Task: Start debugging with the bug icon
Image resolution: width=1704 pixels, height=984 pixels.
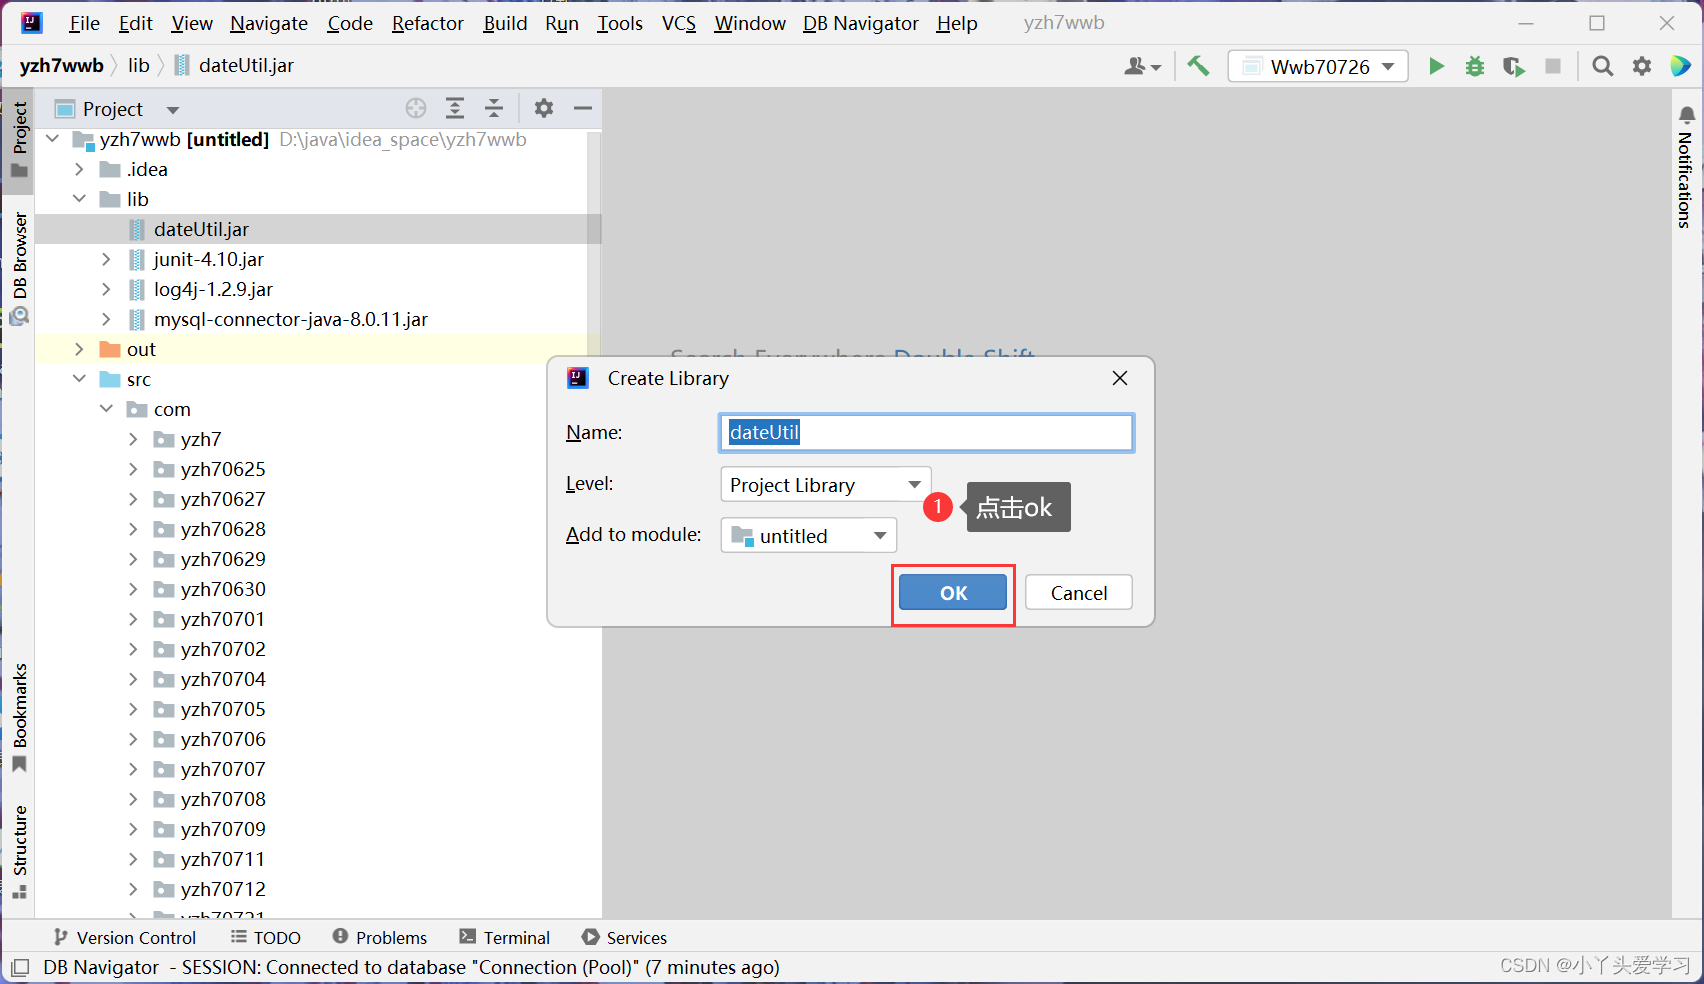Action: coord(1475,66)
